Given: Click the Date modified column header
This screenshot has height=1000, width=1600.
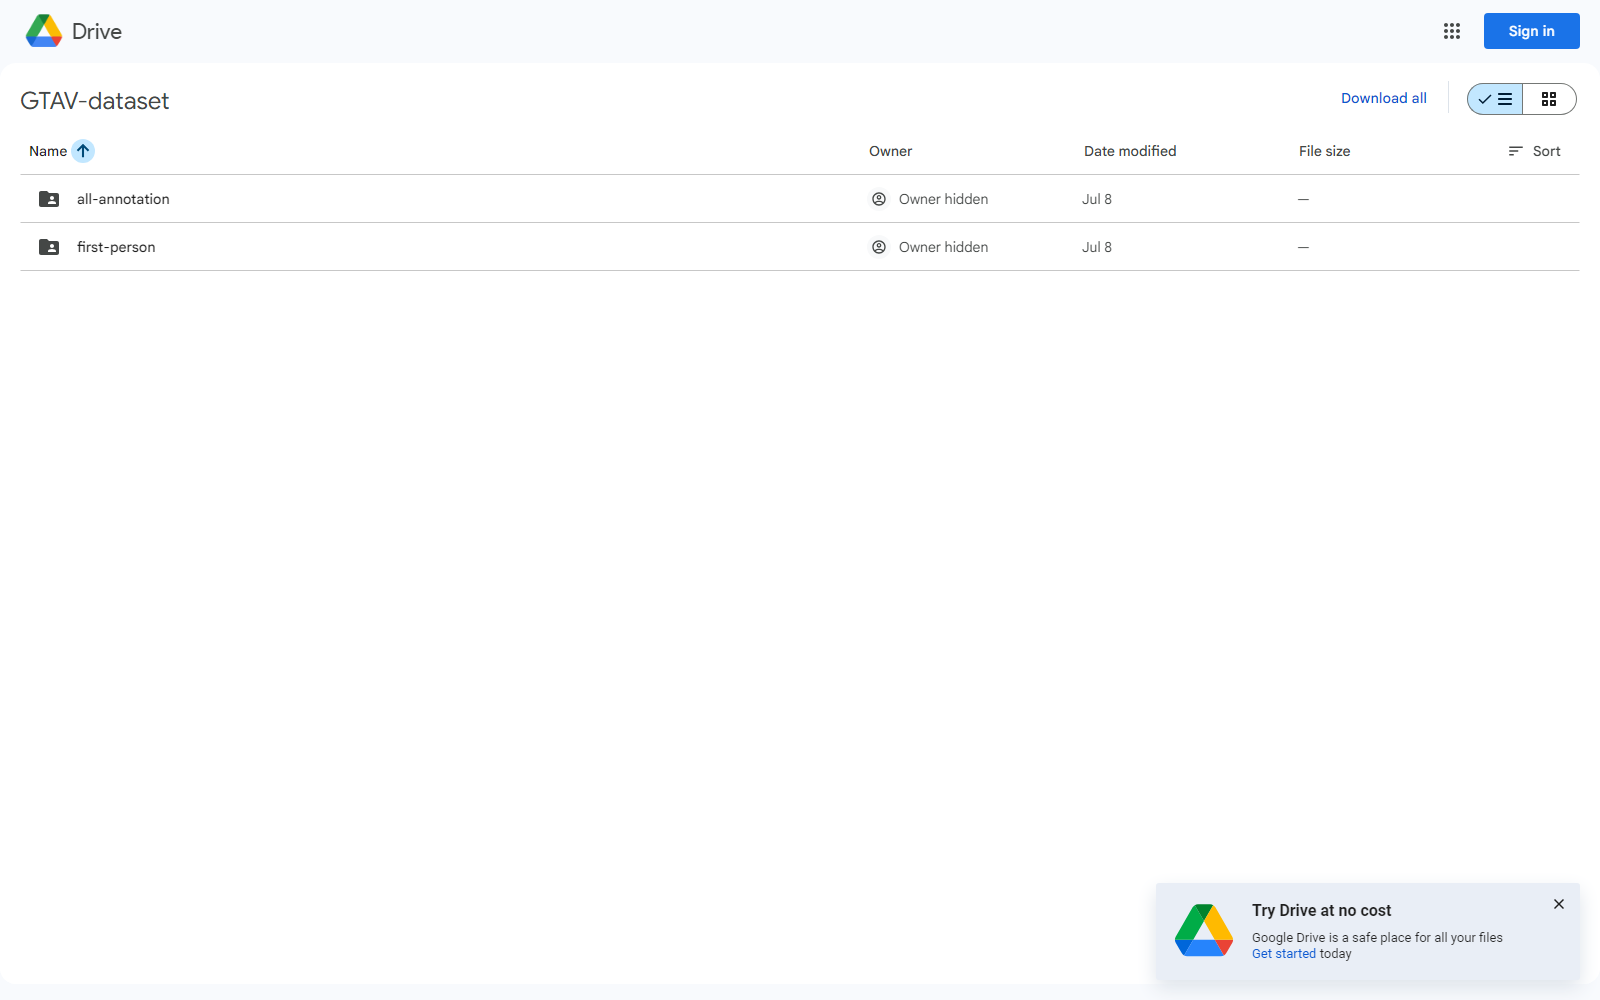Looking at the screenshot, I should tap(1130, 151).
